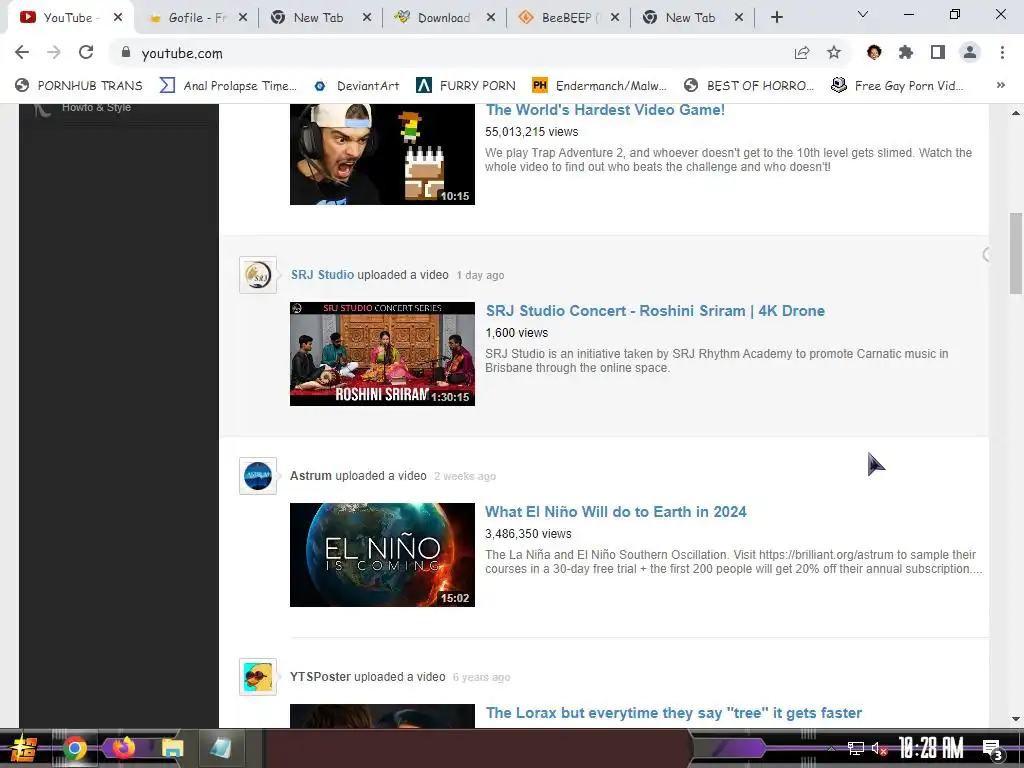Image resolution: width=1024 pixels, height=768 pixels.
Task: Click the round avatar extension icon
Action: click(x=874, y=52)
